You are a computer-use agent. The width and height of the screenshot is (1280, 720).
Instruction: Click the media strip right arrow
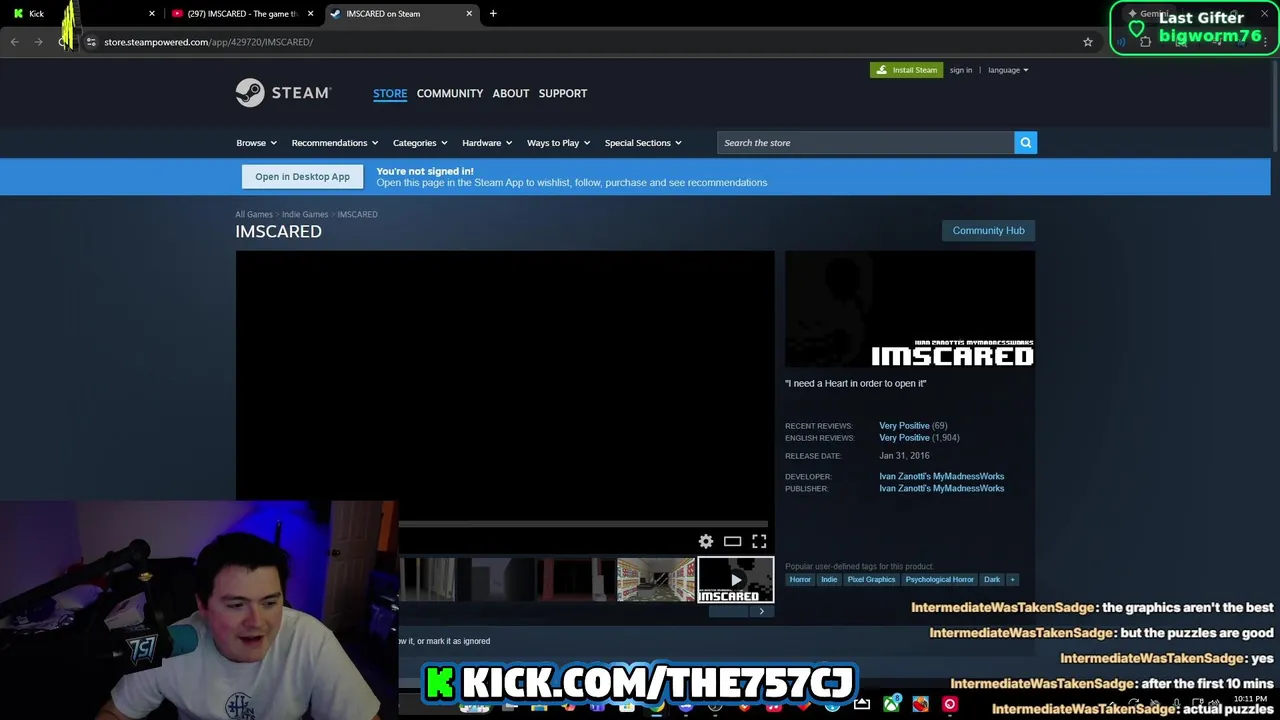pos(761,611)
